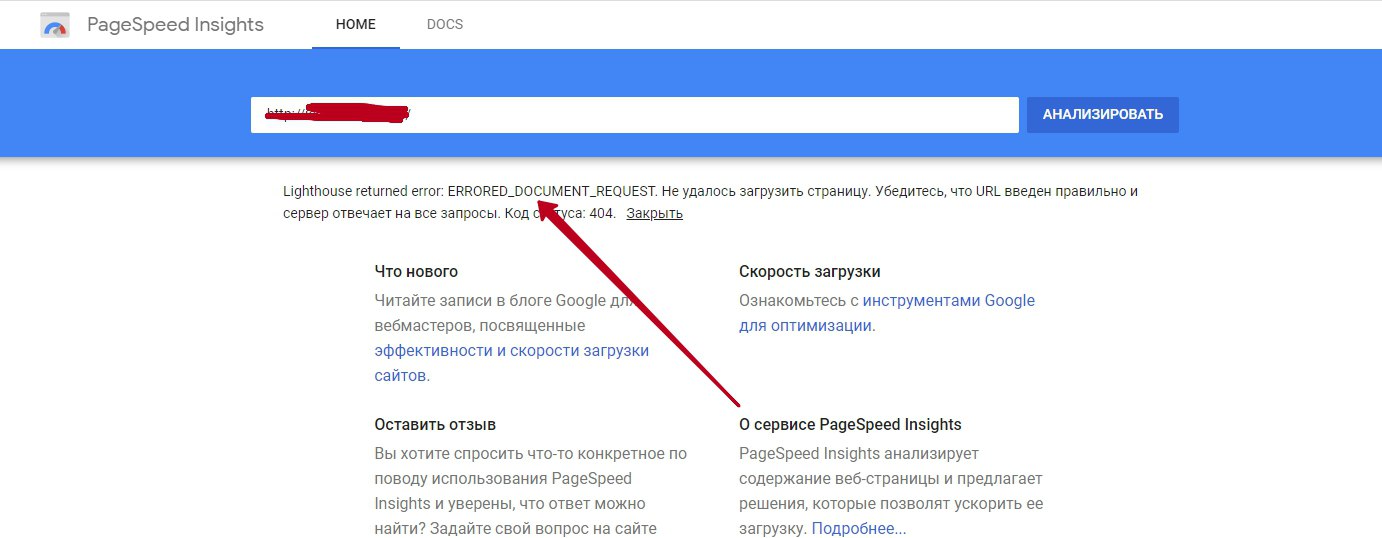Viewport: 1382px width, 538px height.
Task: Switch to the DOCS tab
Action: coord(445,24)
